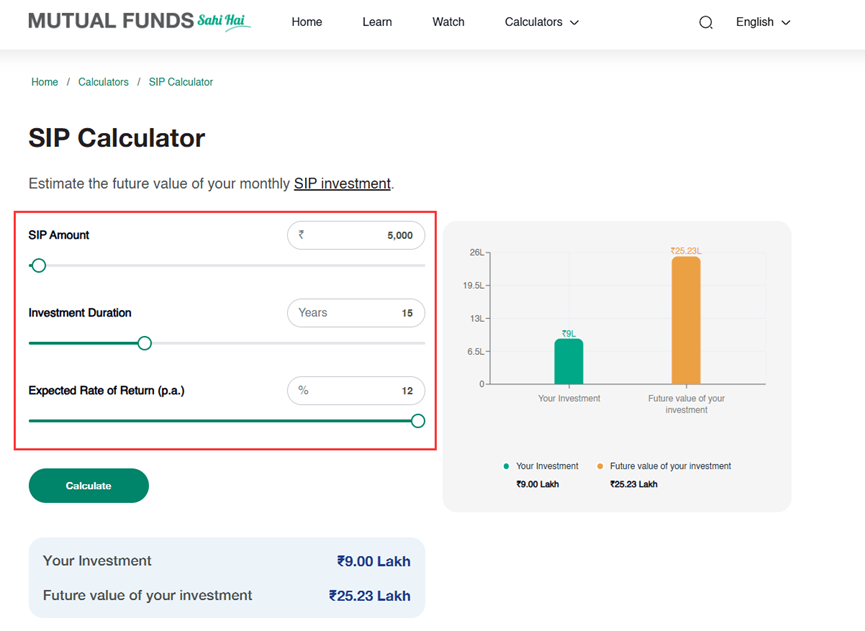Click the orange Future value bar in chart
The image size is (865, 631).
click(x=685, y=320)
